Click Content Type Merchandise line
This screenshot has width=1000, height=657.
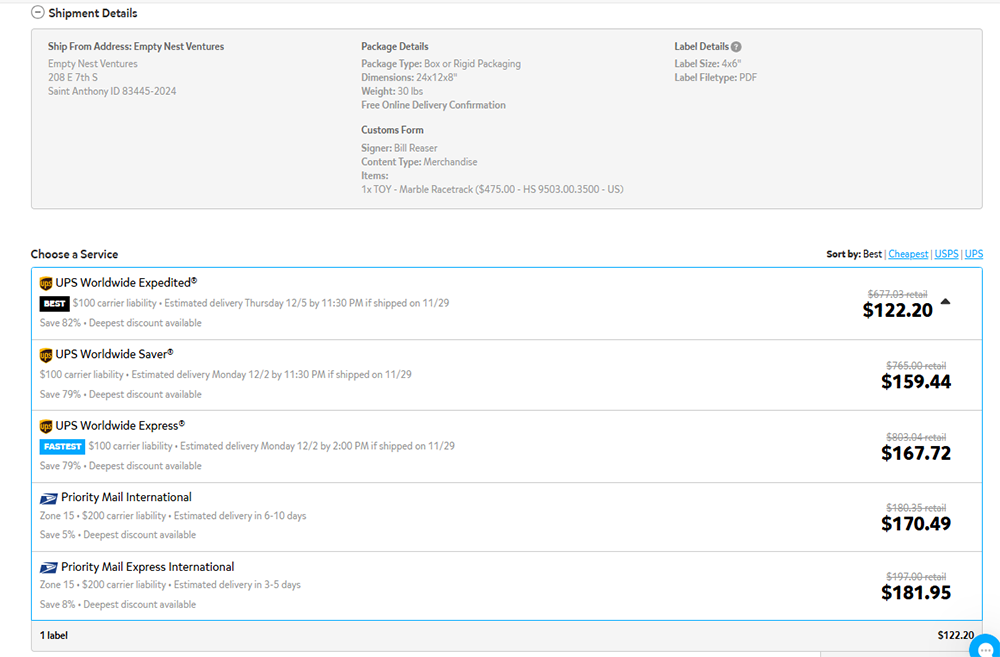[x=419, y=162]
